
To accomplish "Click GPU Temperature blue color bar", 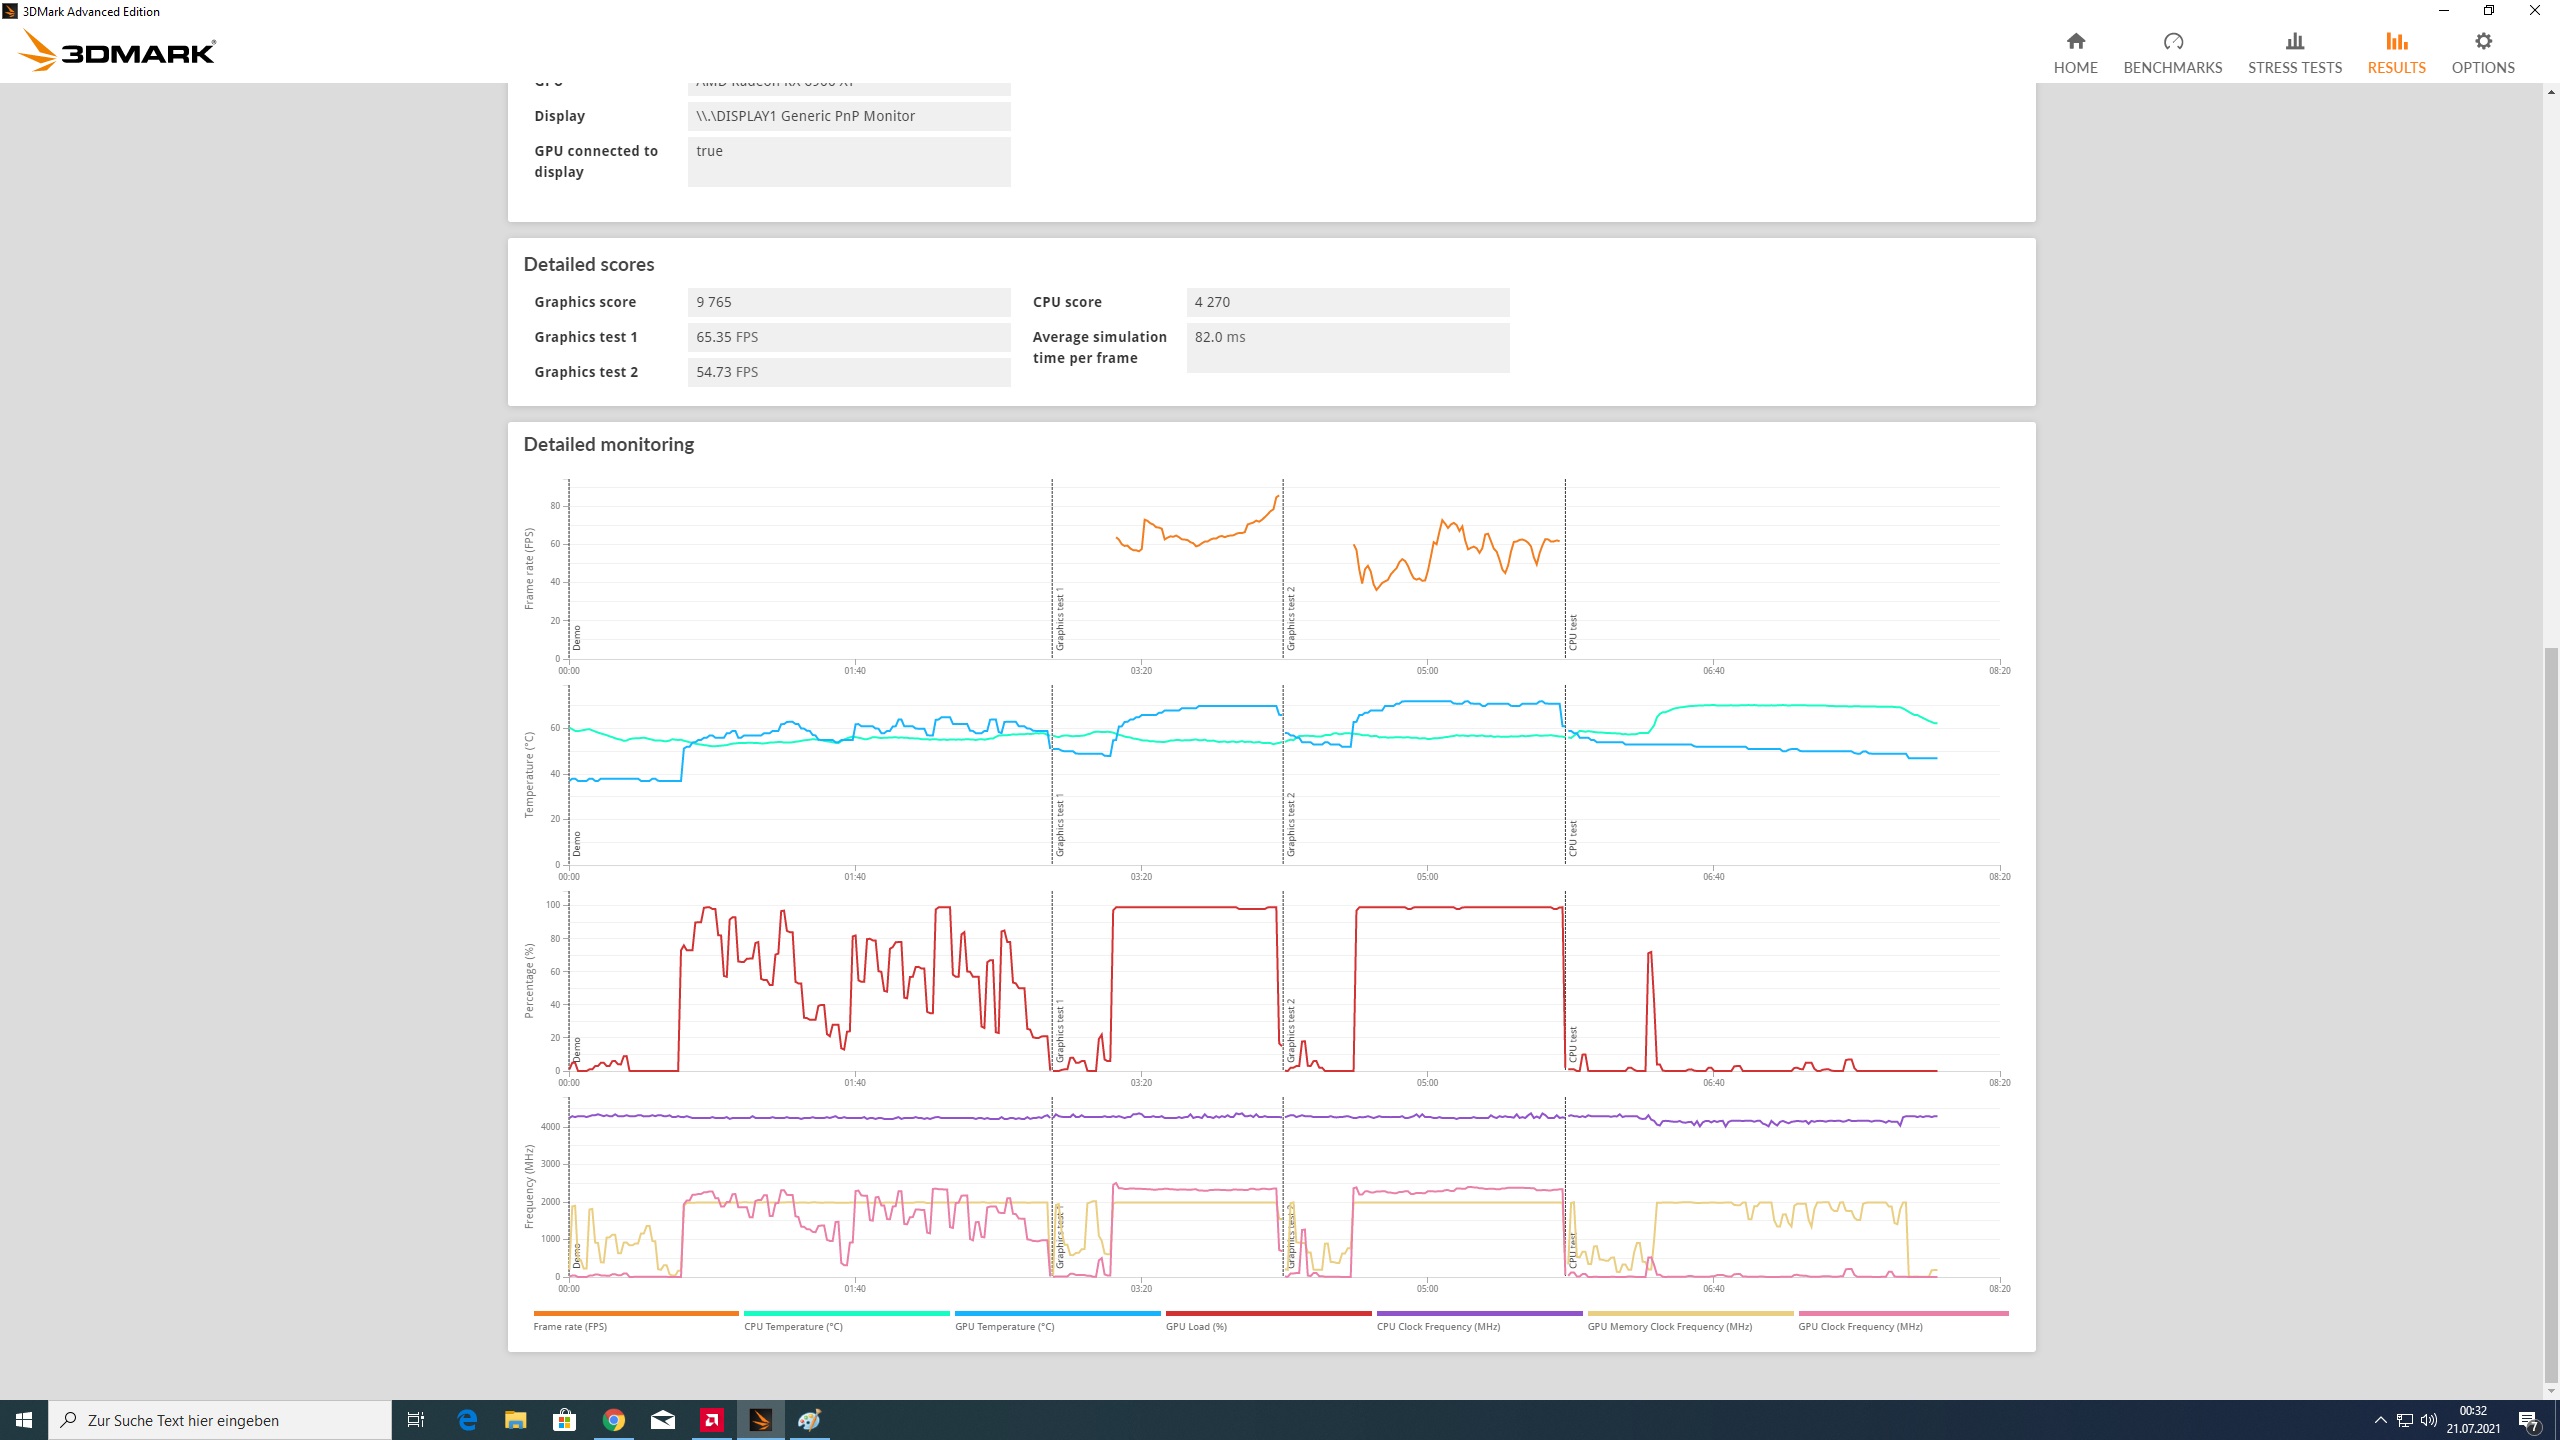I will [x=1057, y=1313].
